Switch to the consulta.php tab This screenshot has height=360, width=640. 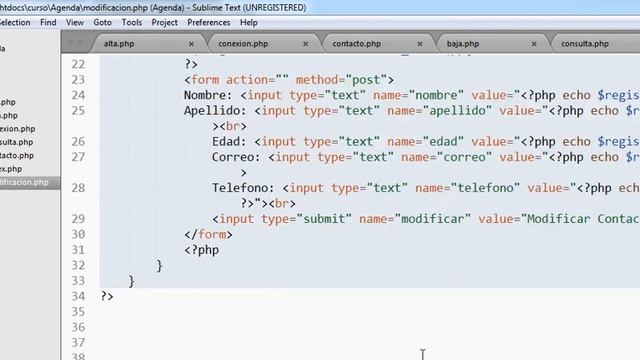tap(585, 44)
